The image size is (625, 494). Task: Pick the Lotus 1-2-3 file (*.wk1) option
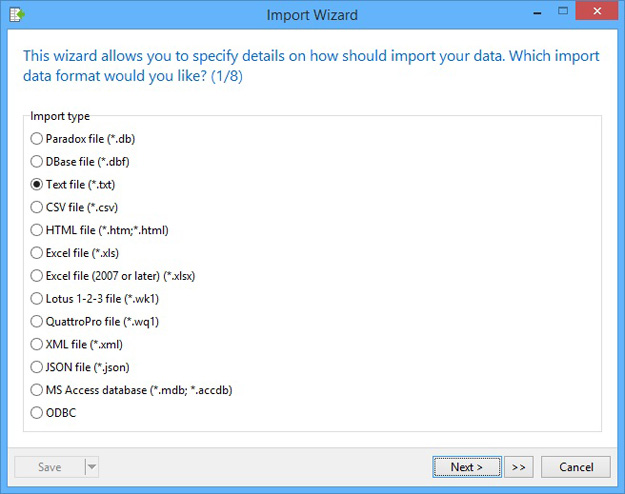tap(95, 298)
